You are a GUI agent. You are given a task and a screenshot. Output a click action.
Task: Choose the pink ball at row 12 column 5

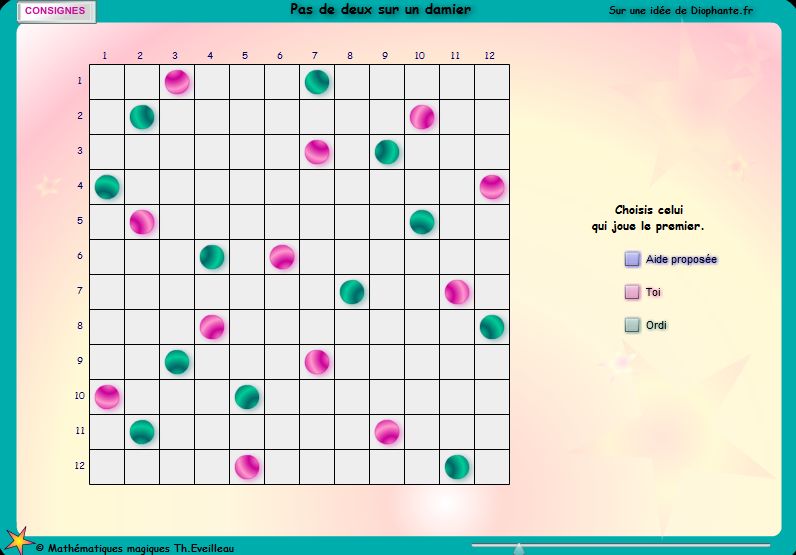pyautogui.click(x=247, y=468)
